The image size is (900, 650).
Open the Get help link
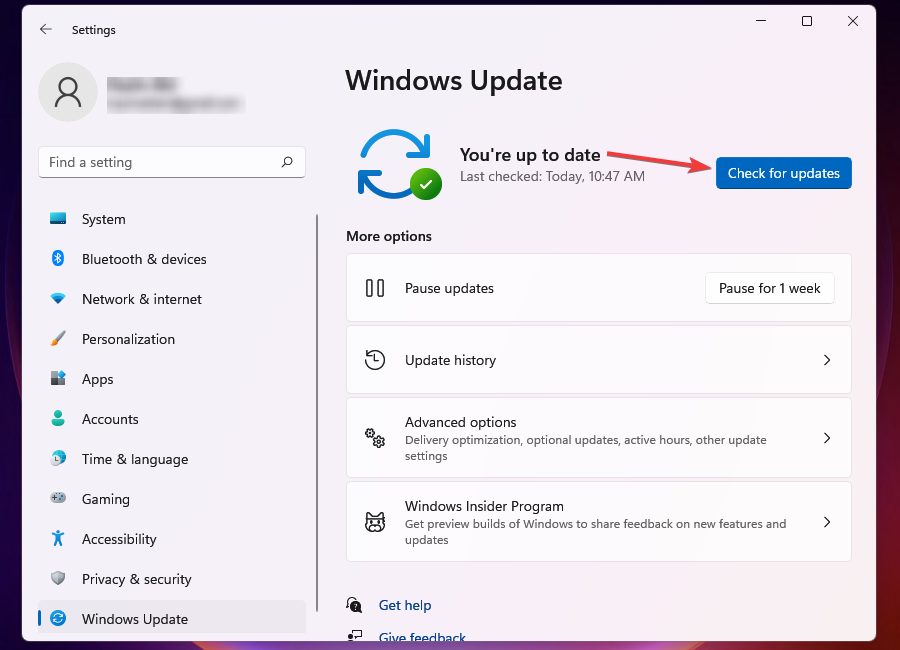click(x=405, y=605)
